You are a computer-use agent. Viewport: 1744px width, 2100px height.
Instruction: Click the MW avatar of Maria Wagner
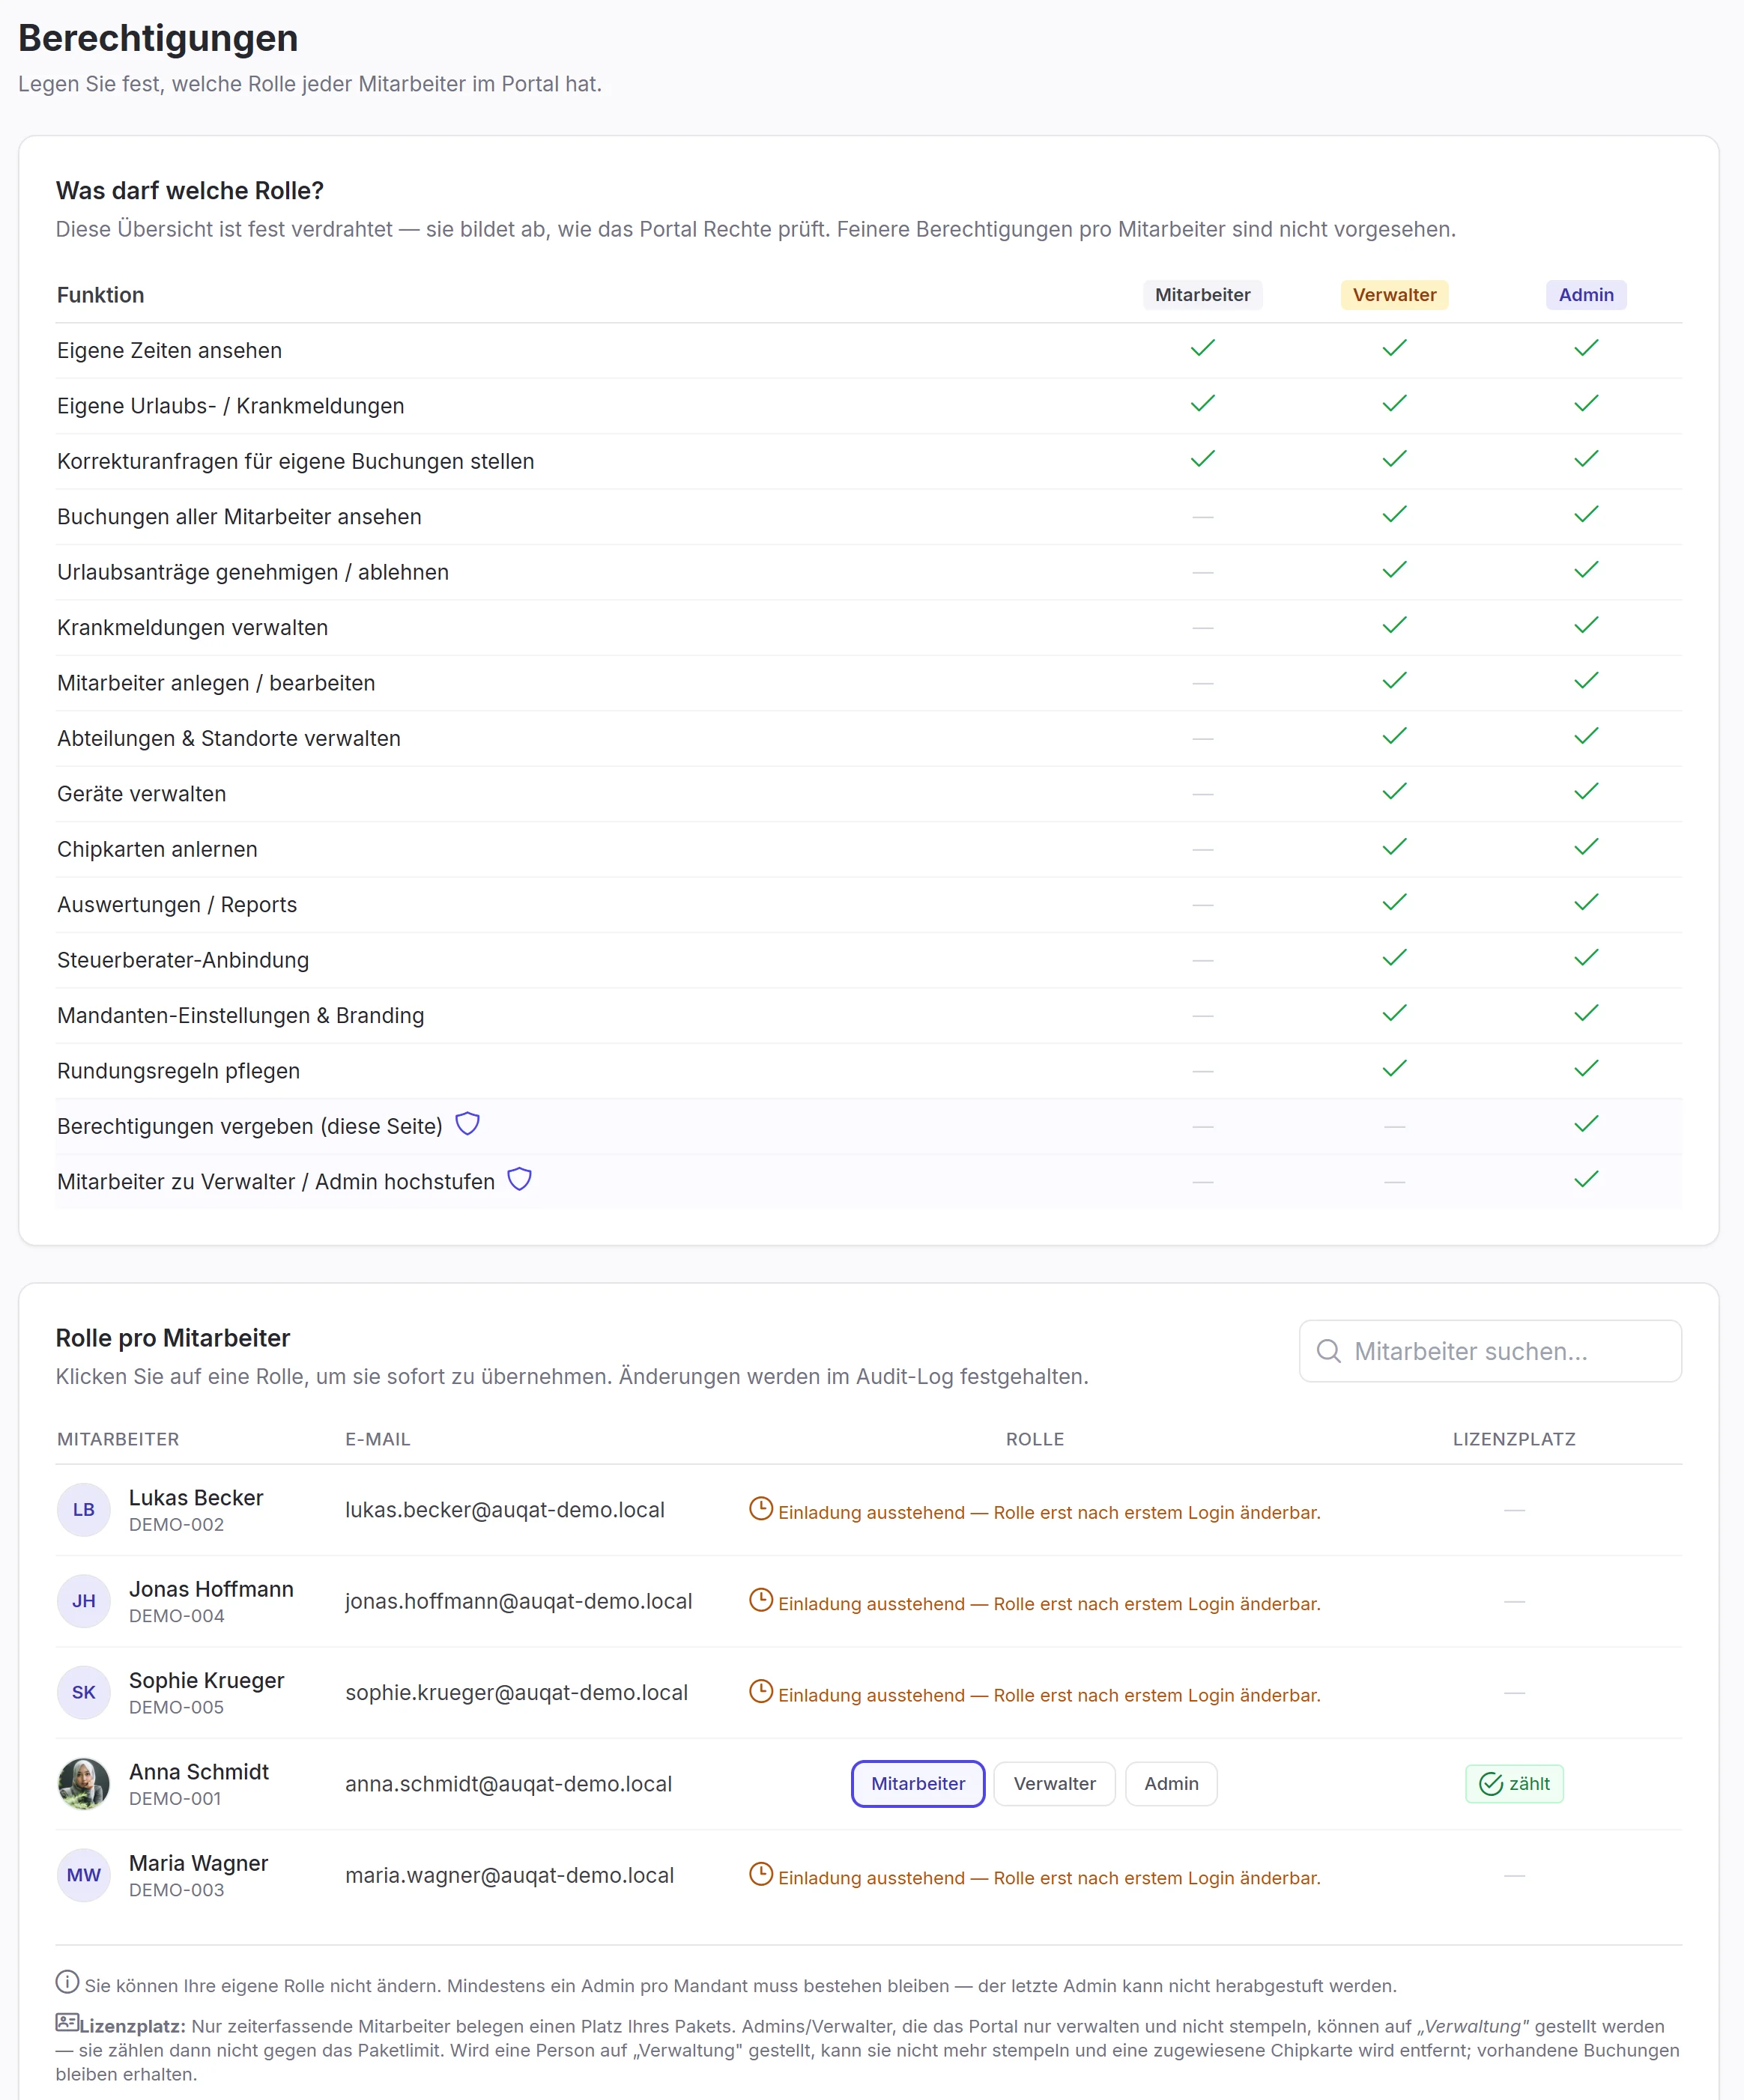[84, 1875]
